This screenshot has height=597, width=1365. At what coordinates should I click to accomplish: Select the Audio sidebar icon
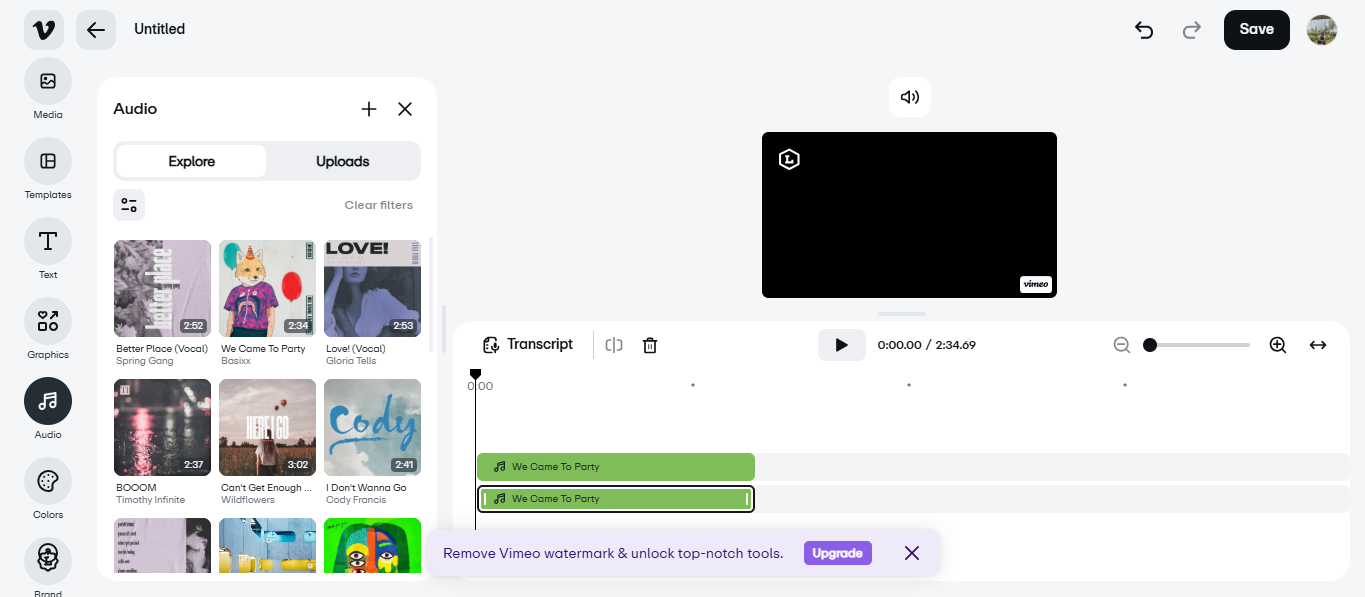(48, 401)
